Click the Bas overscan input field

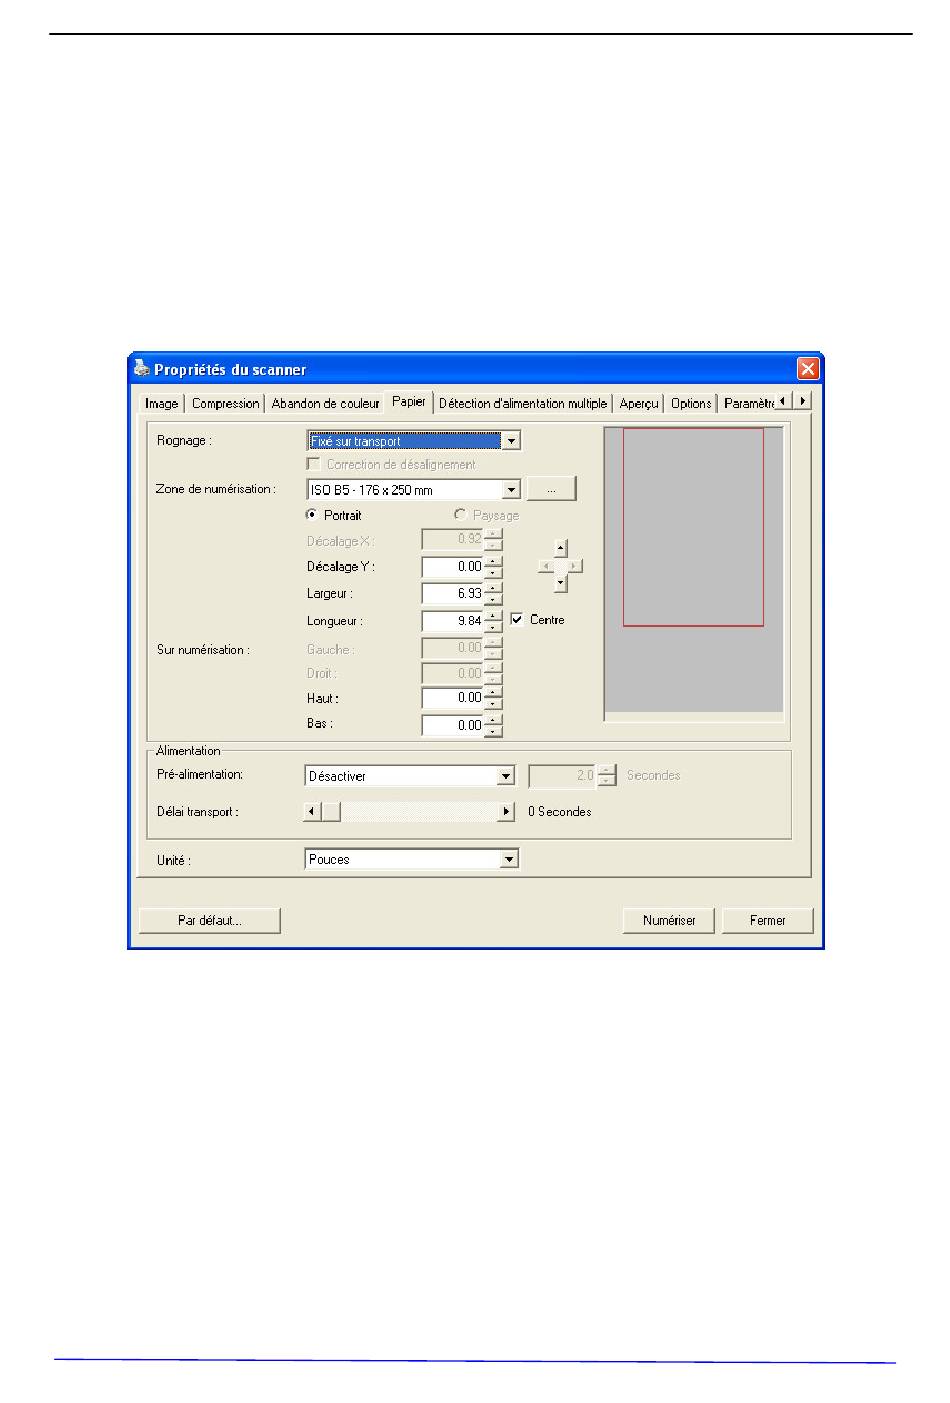[453, 725]
